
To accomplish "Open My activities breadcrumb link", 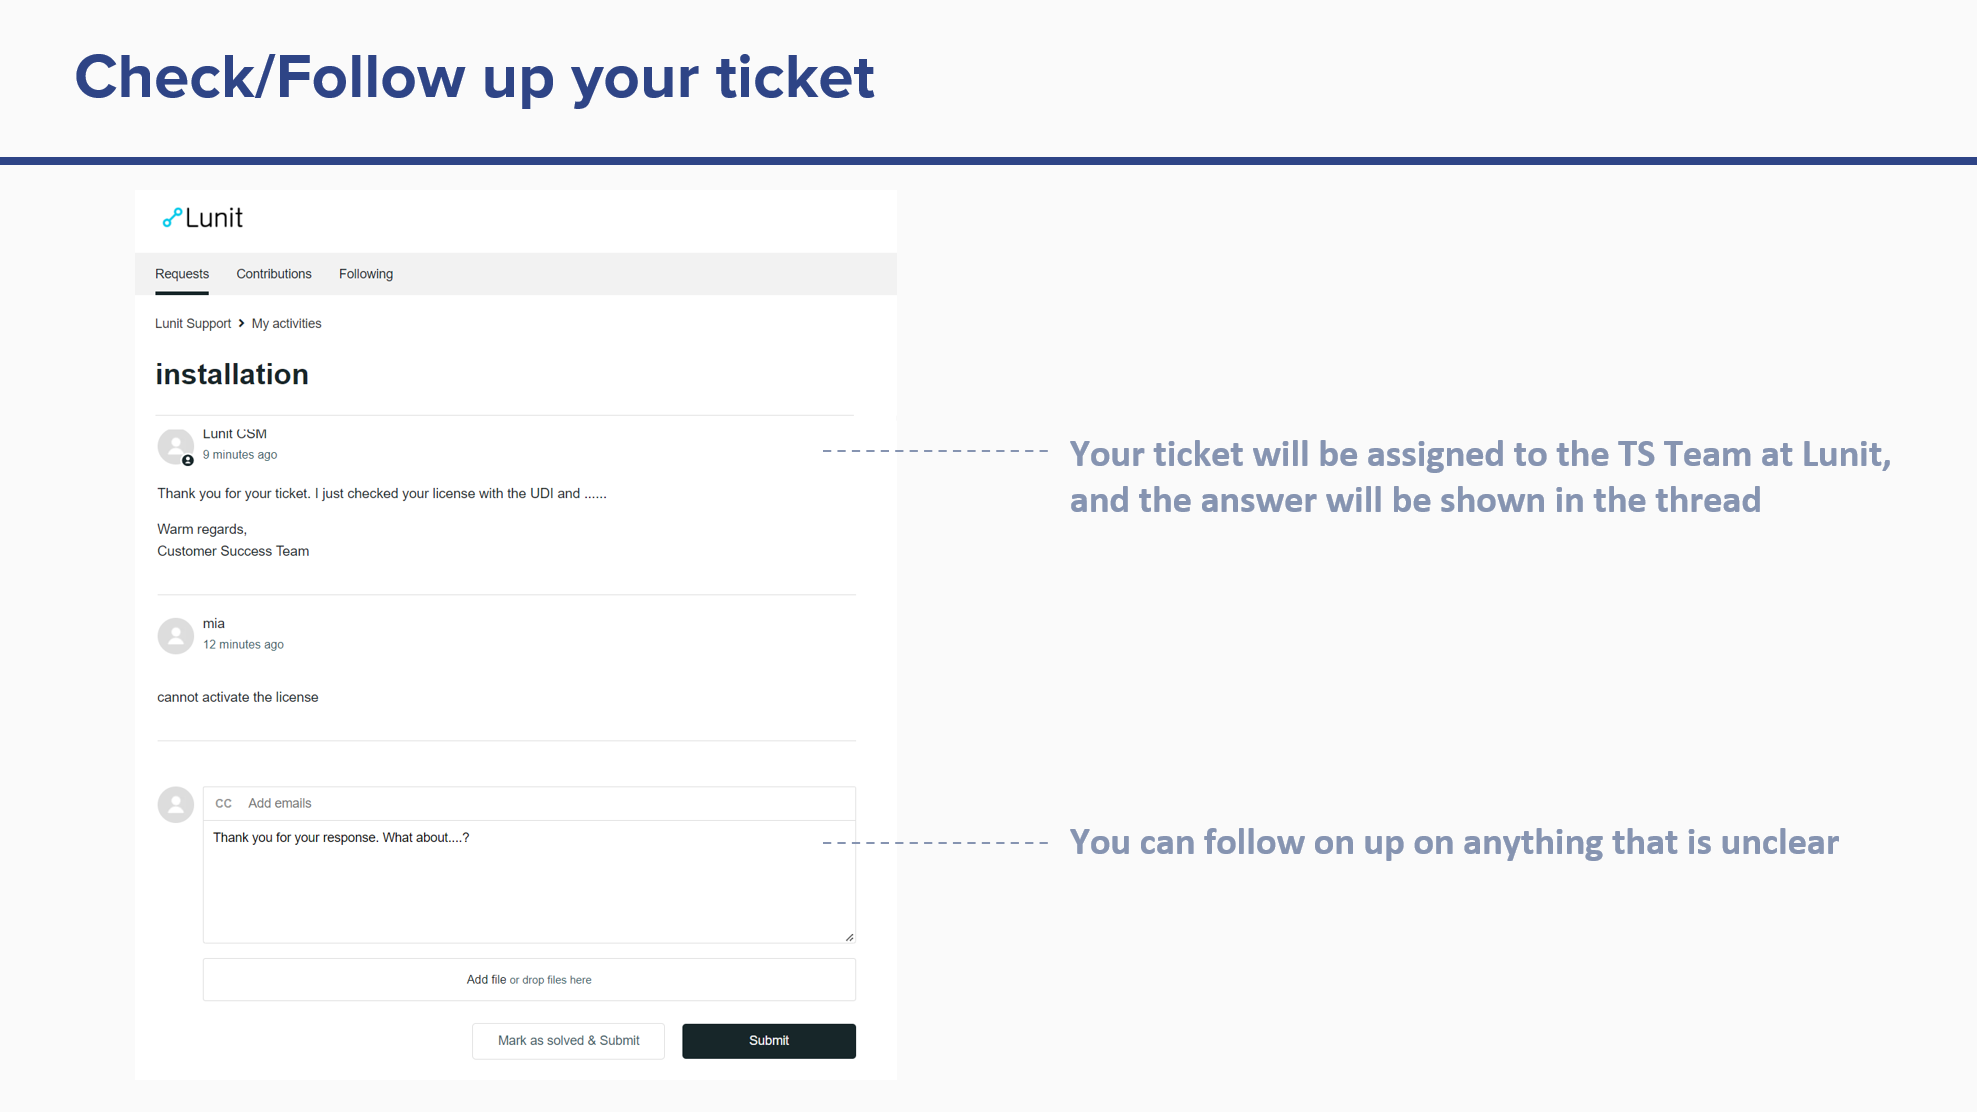I will pos(287,323).
